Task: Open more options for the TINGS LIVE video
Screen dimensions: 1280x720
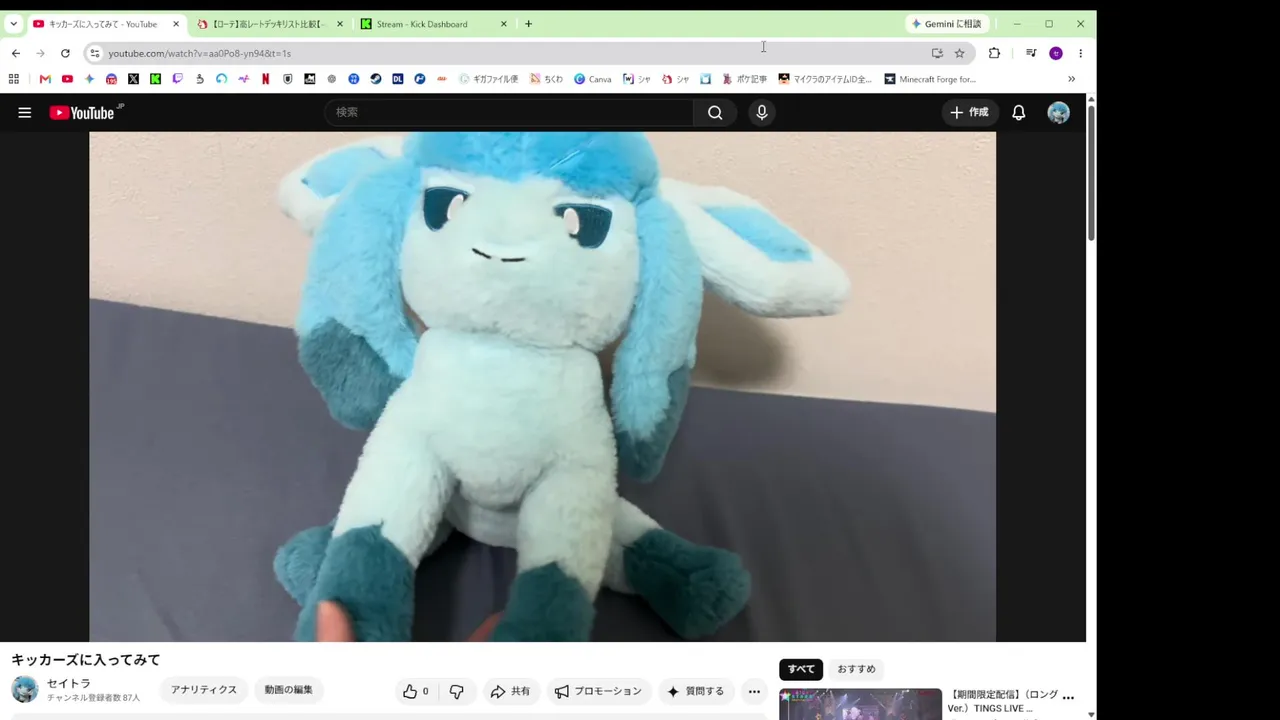Action: coord(1068,697)
